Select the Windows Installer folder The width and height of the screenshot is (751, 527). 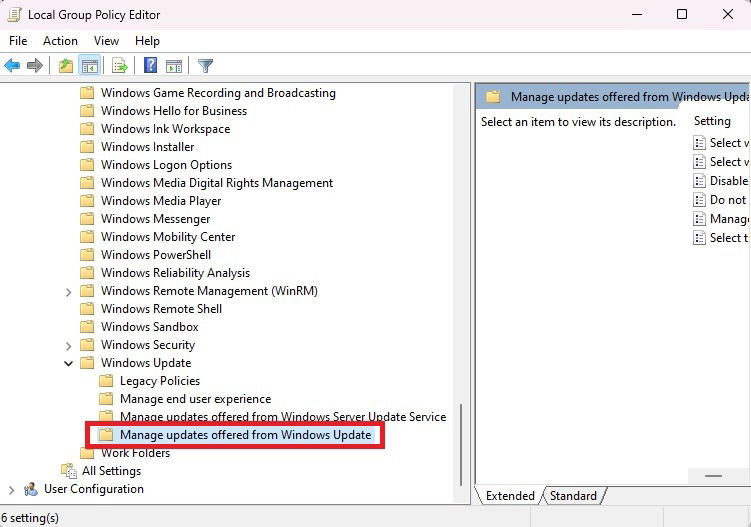click(x=148, y=147)
